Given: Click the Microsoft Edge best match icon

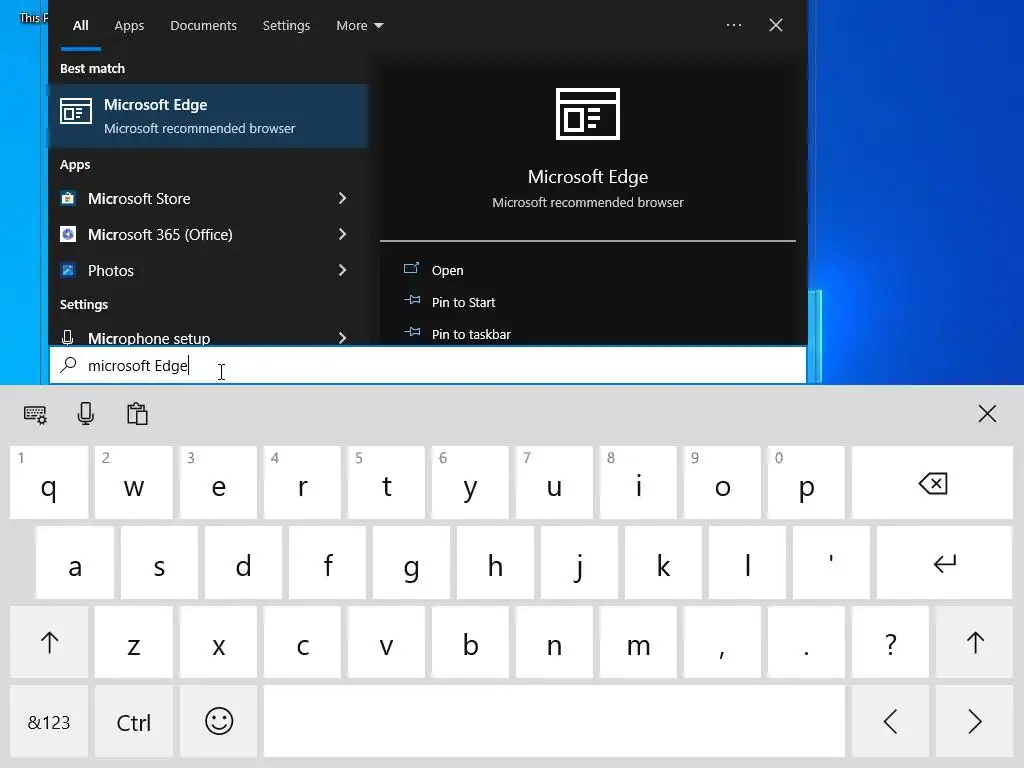Looking at the screenshot, I should click(x=76, y=111).
